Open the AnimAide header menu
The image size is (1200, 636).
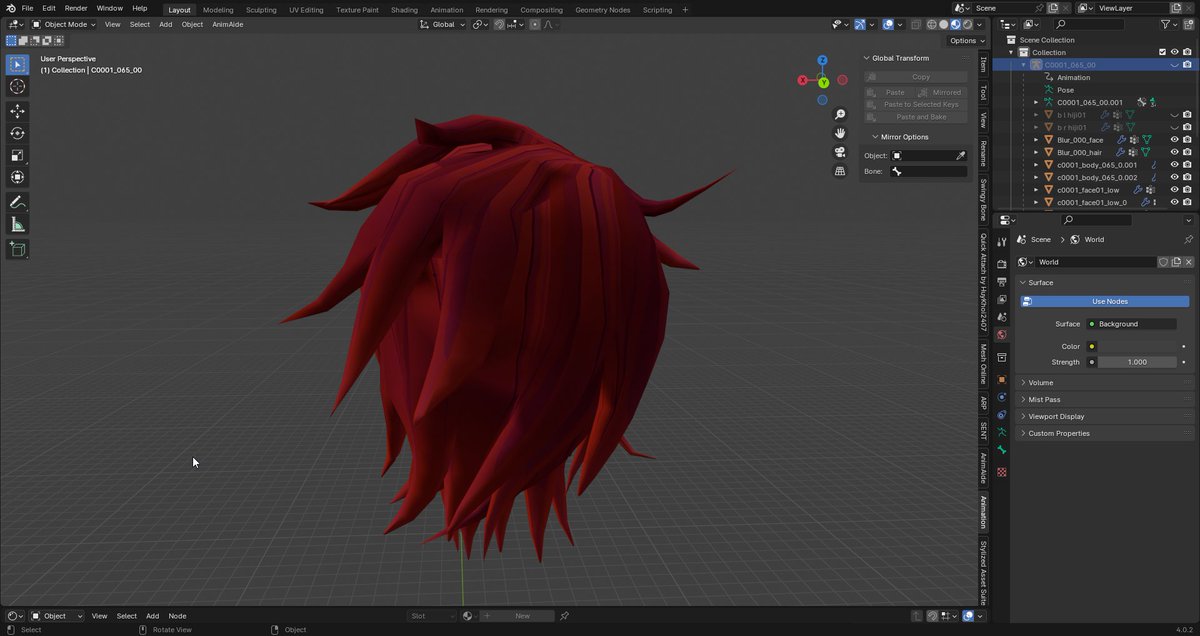click(x=227, y=24)
